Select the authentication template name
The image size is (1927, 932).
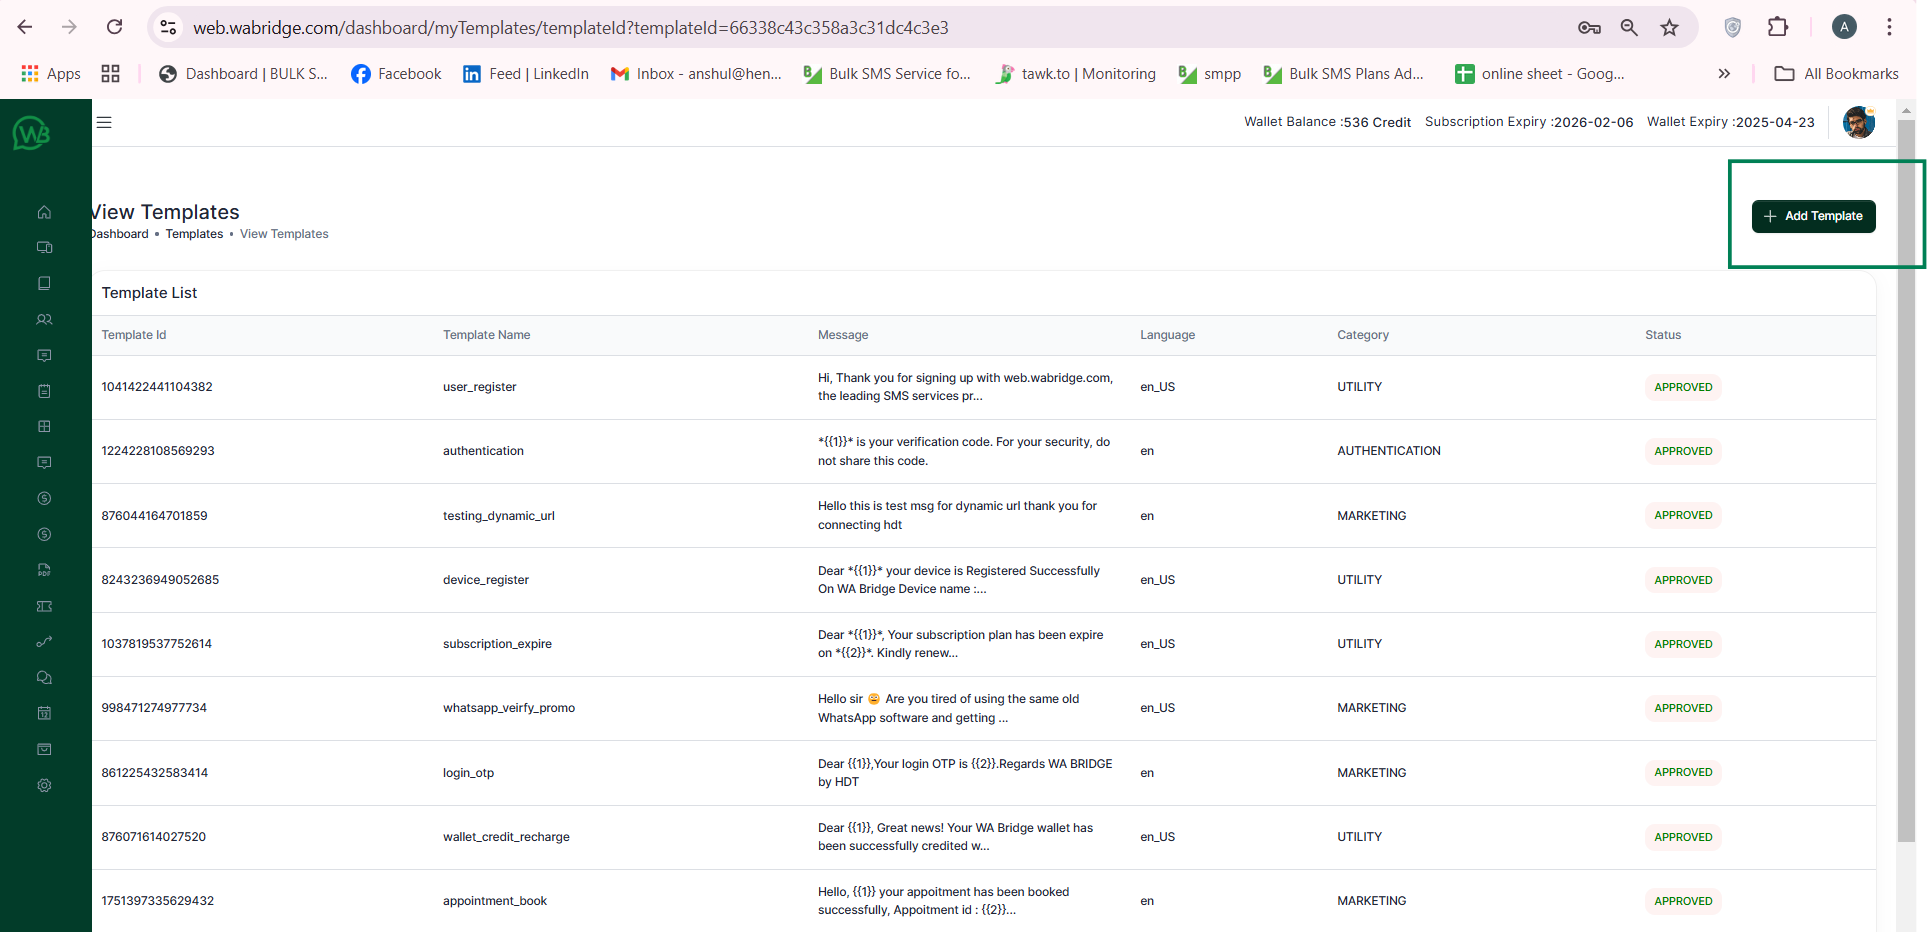(483, 451)
